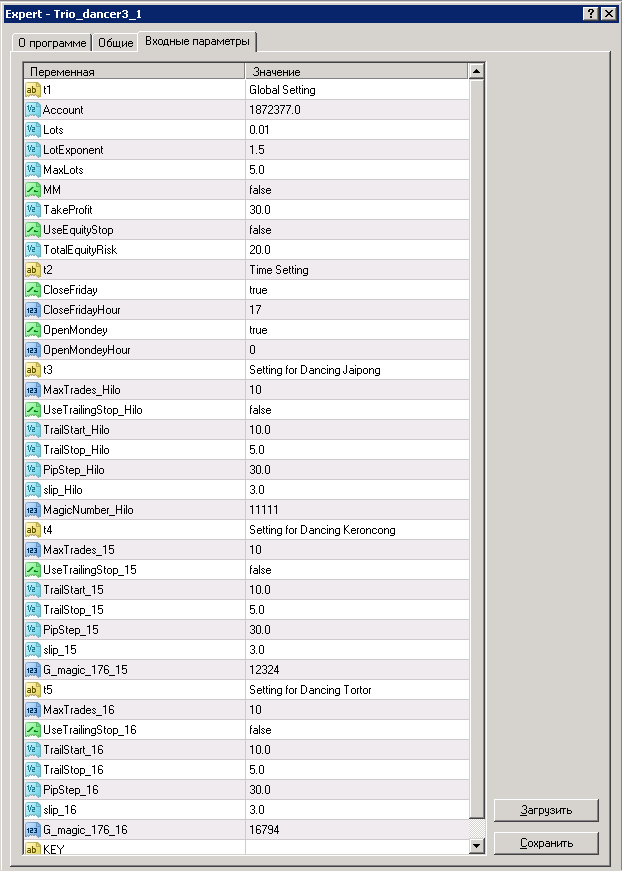Click the integer icon beside CloseFridayHour
The width and height of the screenshot is (622, 871).
click(33, 310)
